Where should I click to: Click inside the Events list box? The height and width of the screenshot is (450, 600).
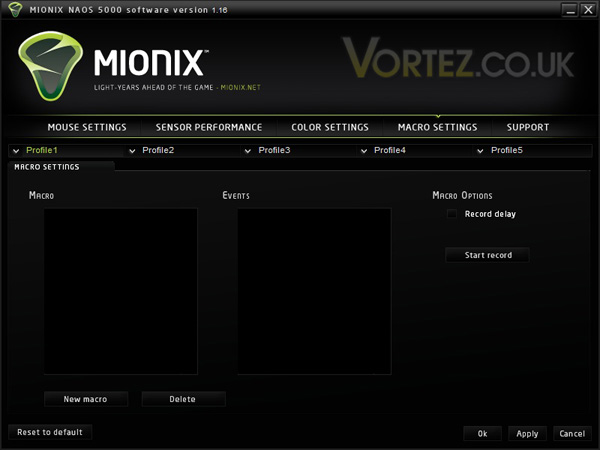(314, 291)
